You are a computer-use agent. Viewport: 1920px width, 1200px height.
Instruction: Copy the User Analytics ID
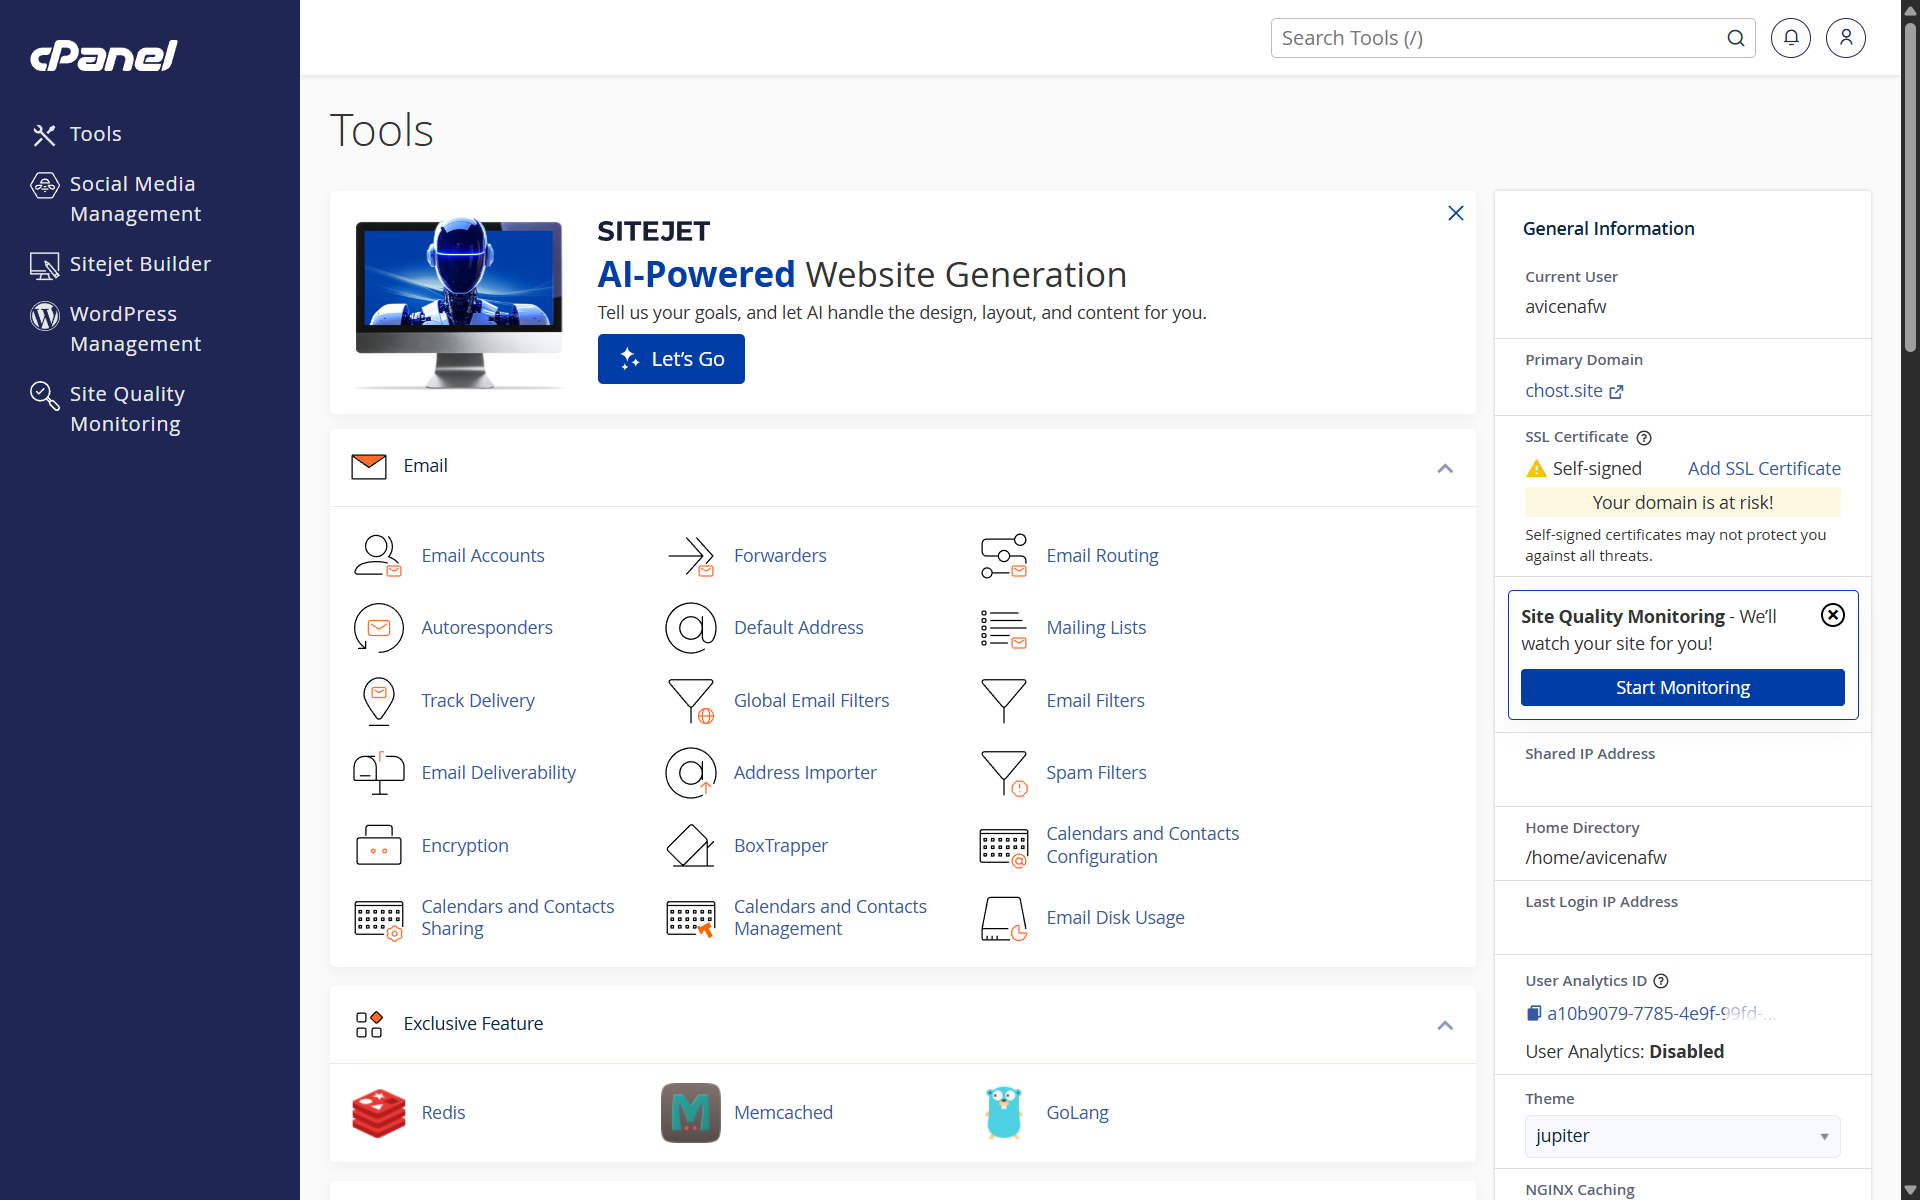(x=1534, y=1013)
